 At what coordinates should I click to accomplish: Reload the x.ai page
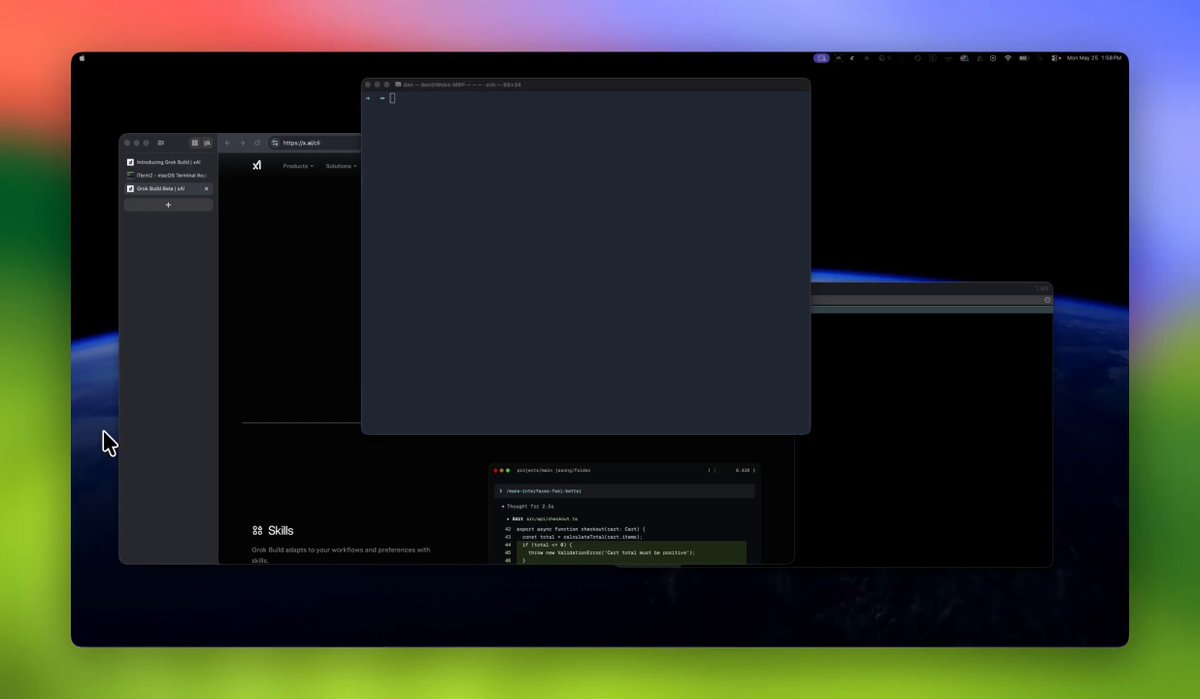tap(257, 143)
